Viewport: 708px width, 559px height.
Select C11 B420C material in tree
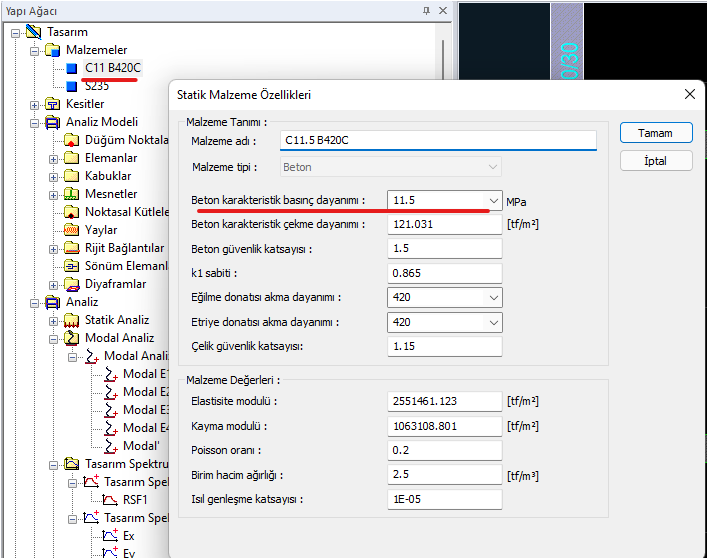[x=112, y=68]
